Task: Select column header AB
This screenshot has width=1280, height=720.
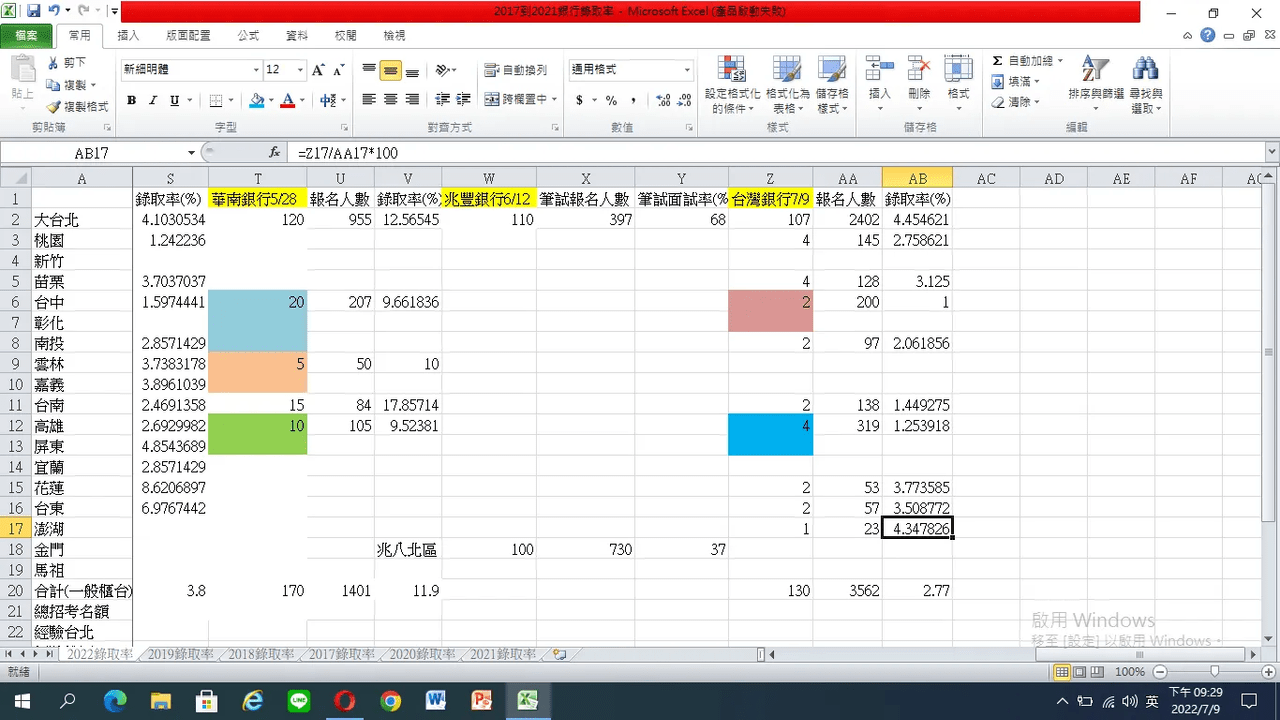Action: [x=917, y=179]
